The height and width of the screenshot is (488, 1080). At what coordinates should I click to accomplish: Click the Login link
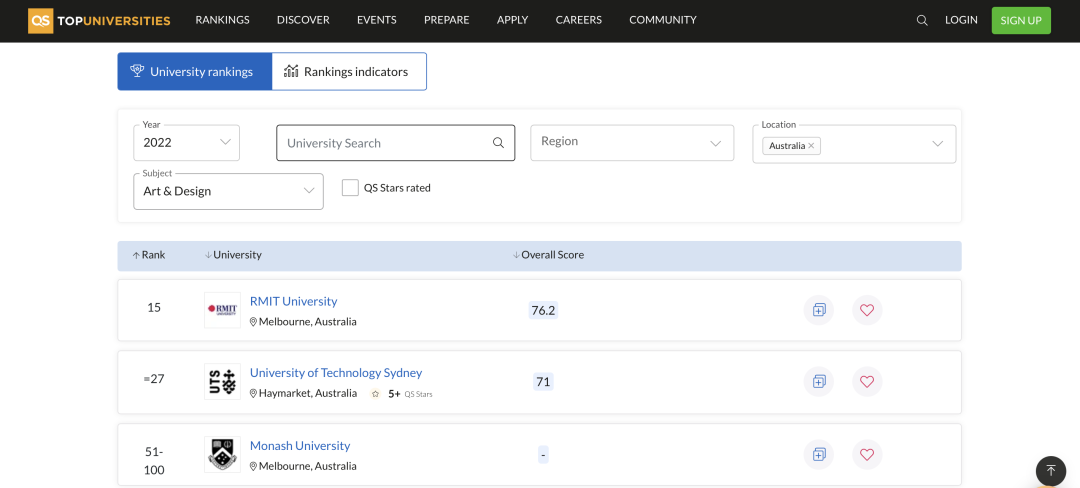[x=961, y=20]
